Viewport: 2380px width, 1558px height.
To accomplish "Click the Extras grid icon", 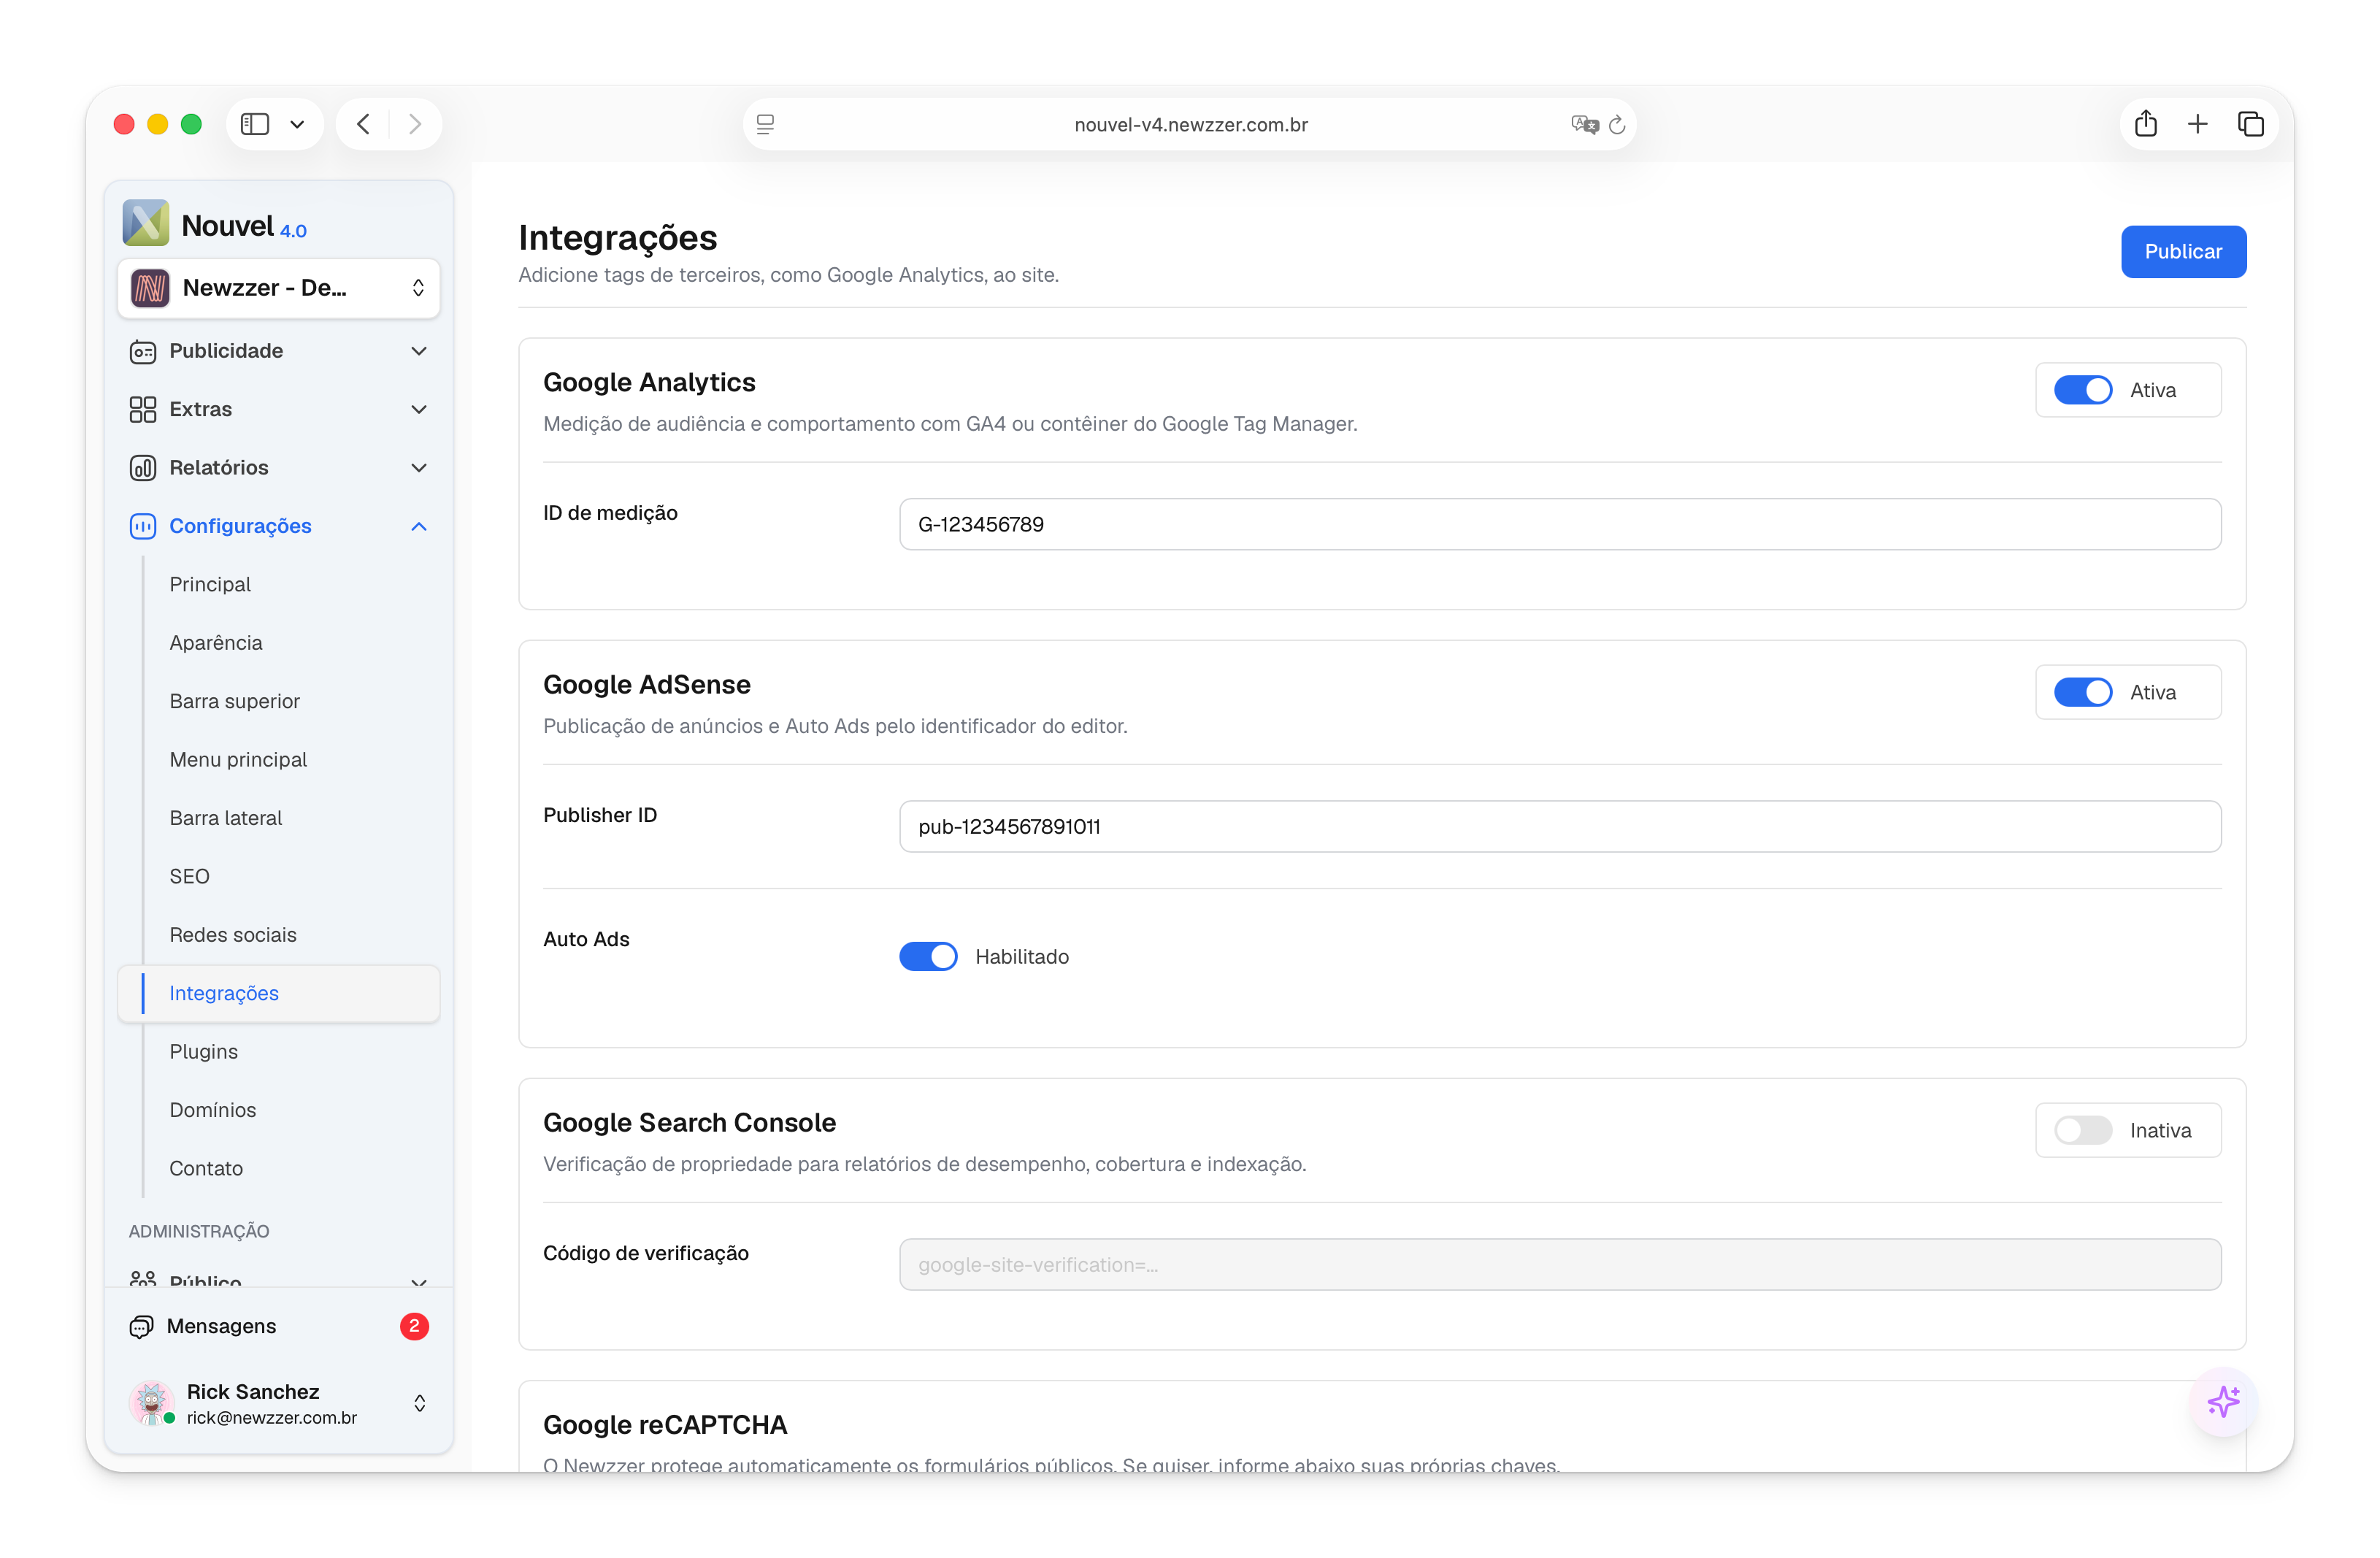I will point(143,409).
